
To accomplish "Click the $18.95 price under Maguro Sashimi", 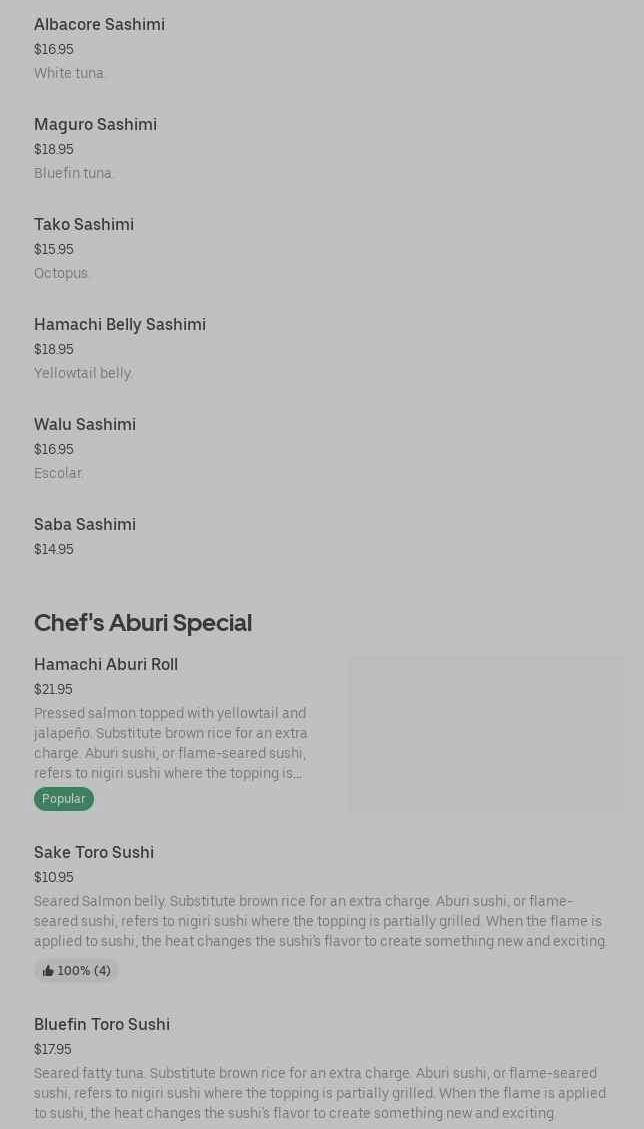I will [x=54, y=149].
